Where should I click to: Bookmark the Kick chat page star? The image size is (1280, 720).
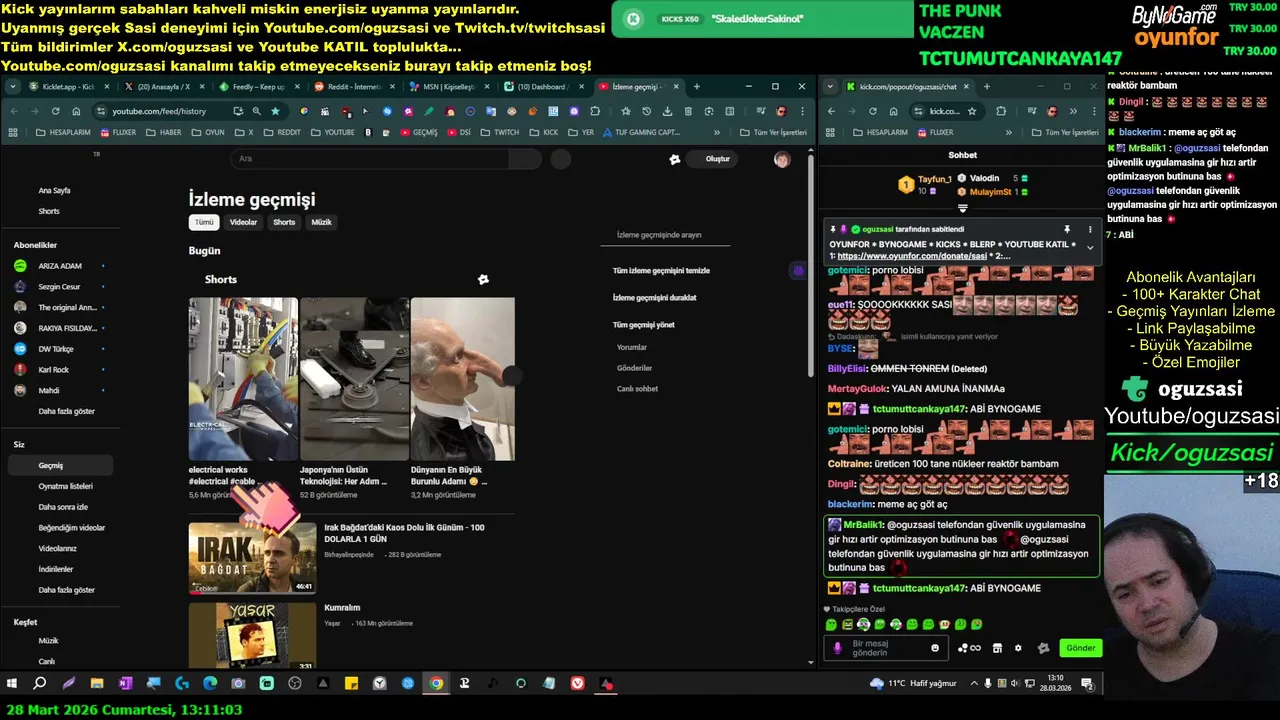972,111
